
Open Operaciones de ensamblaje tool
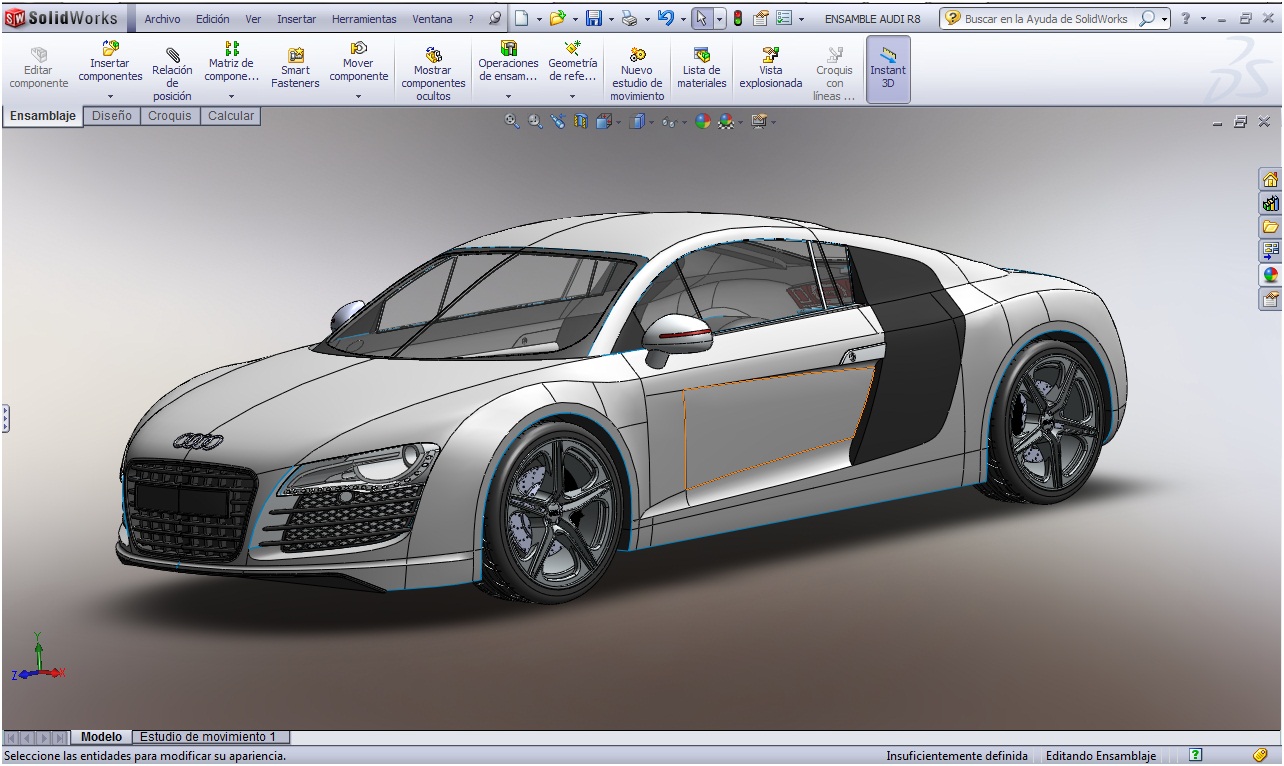(x=508, y=62)
